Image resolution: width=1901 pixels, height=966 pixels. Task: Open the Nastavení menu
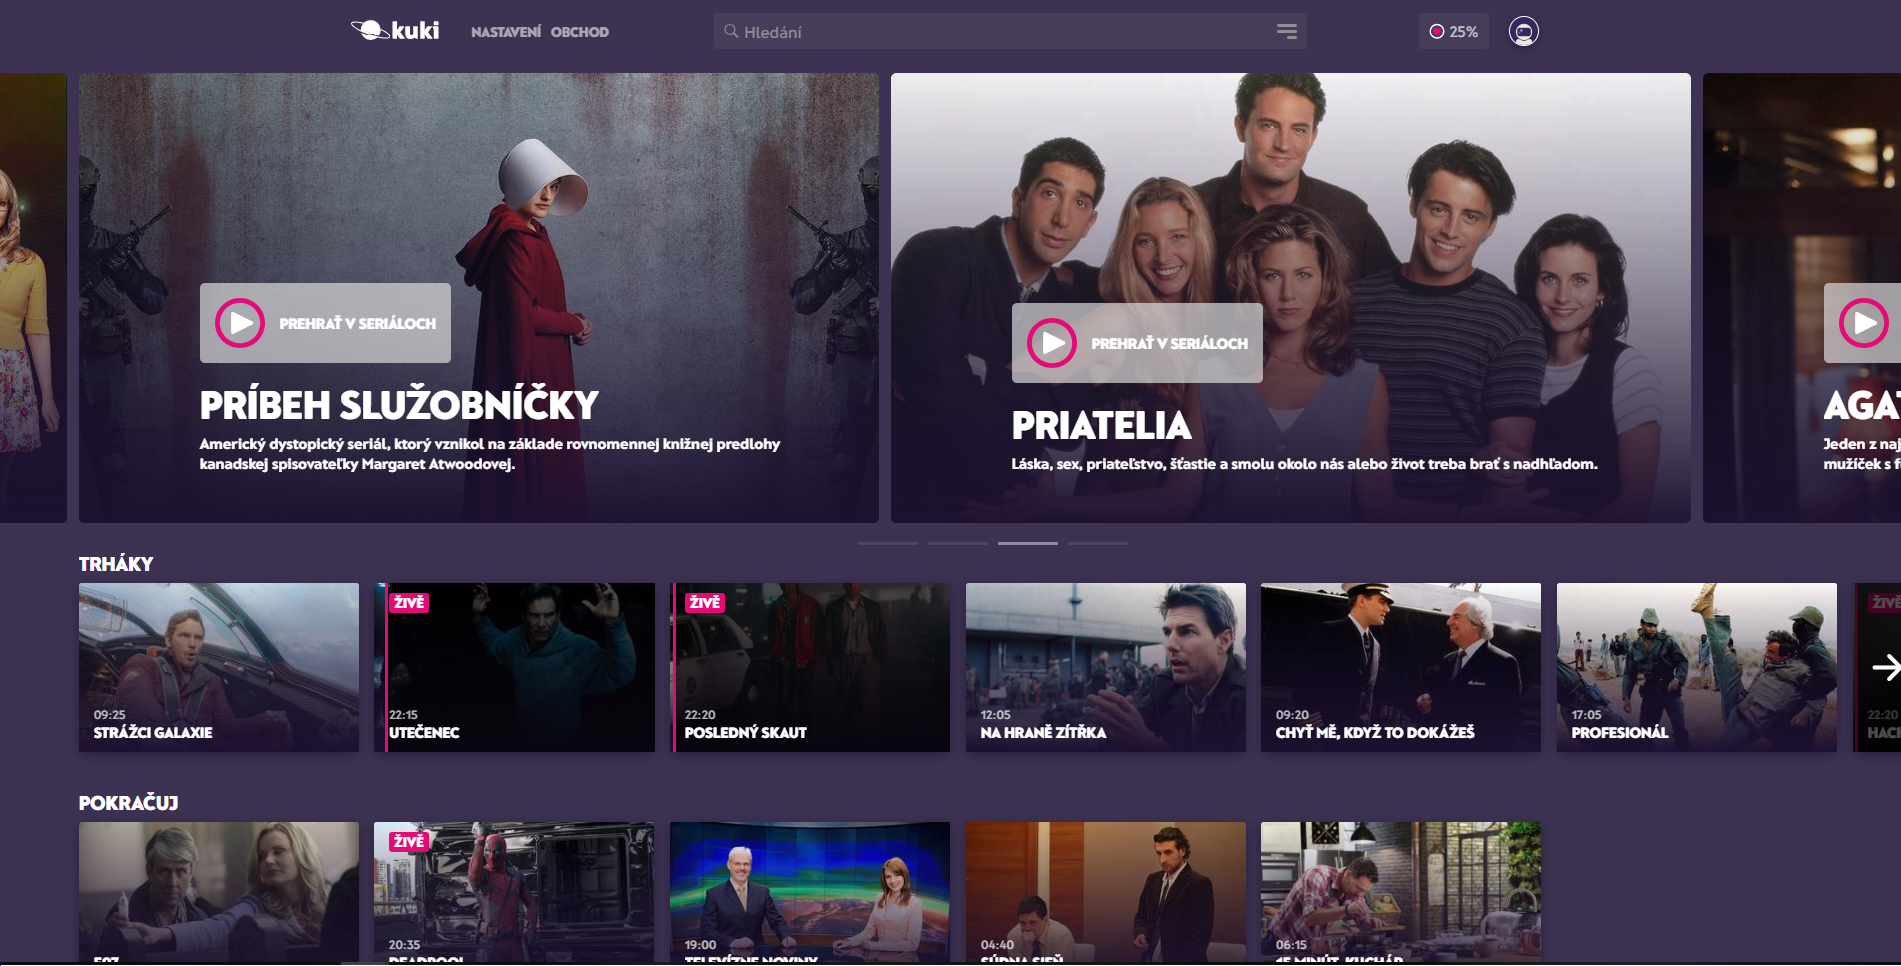point(506,32)
